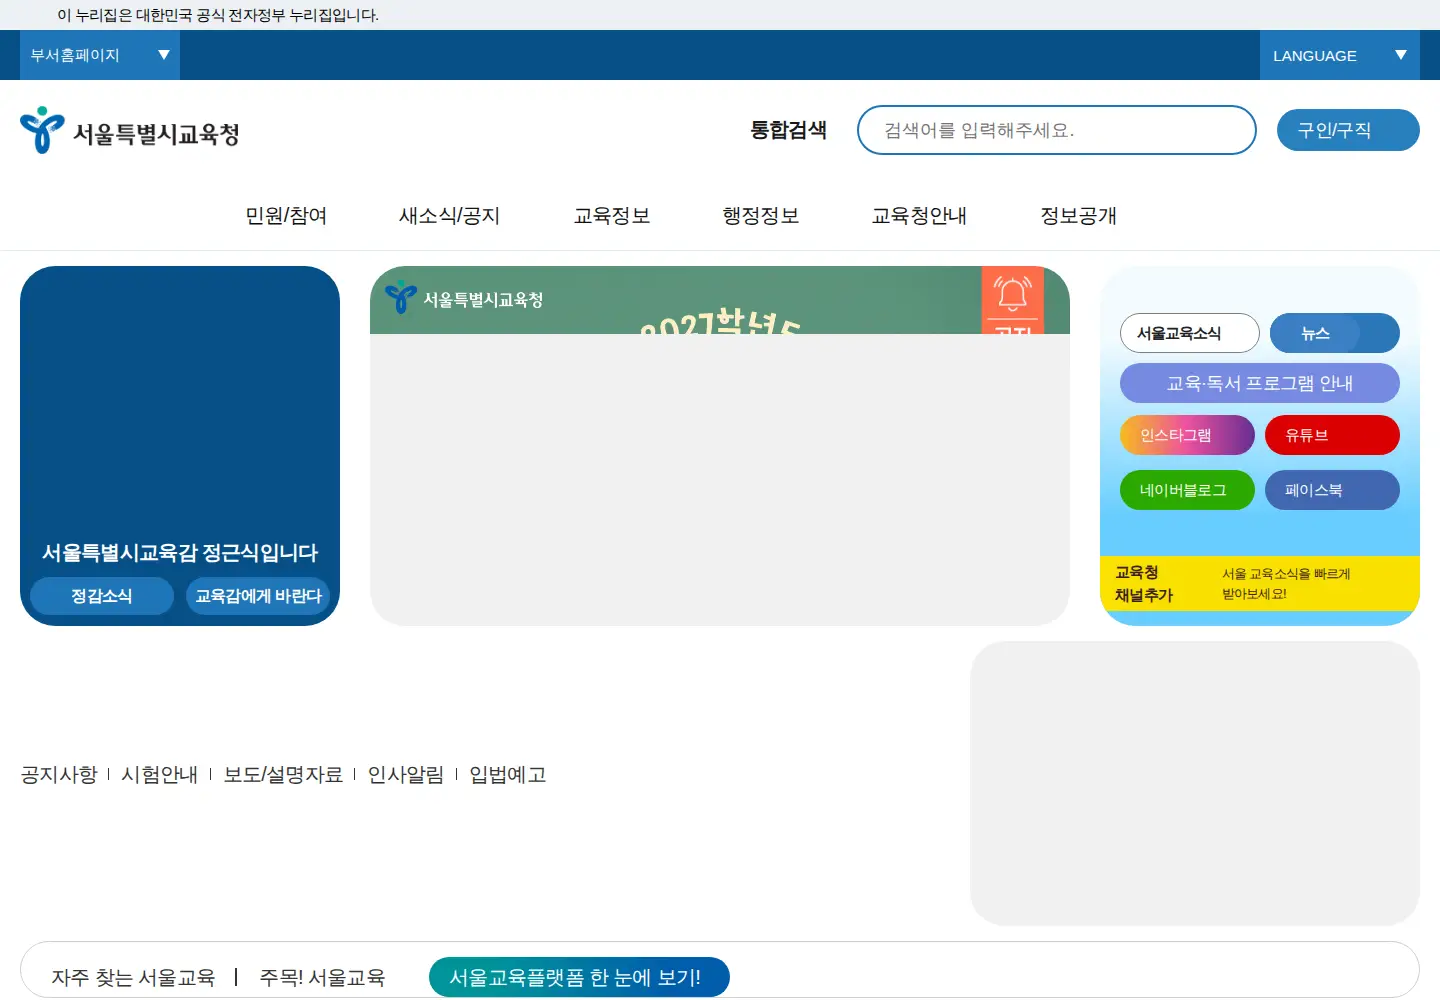Click the 통합검색 label

coord(789,130)
